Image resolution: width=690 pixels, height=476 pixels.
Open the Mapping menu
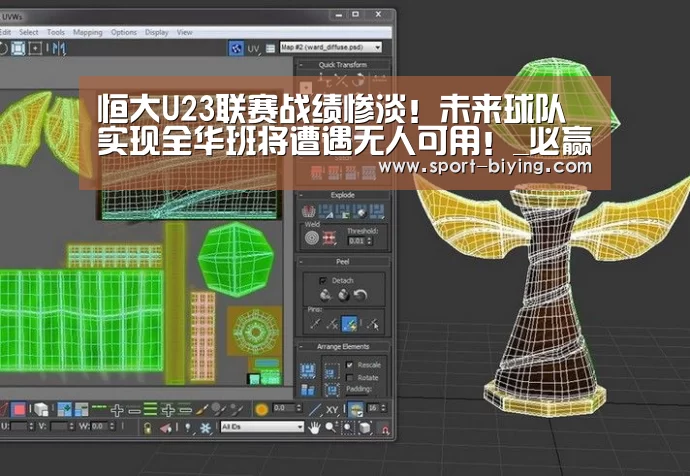(x=88, y=32)
